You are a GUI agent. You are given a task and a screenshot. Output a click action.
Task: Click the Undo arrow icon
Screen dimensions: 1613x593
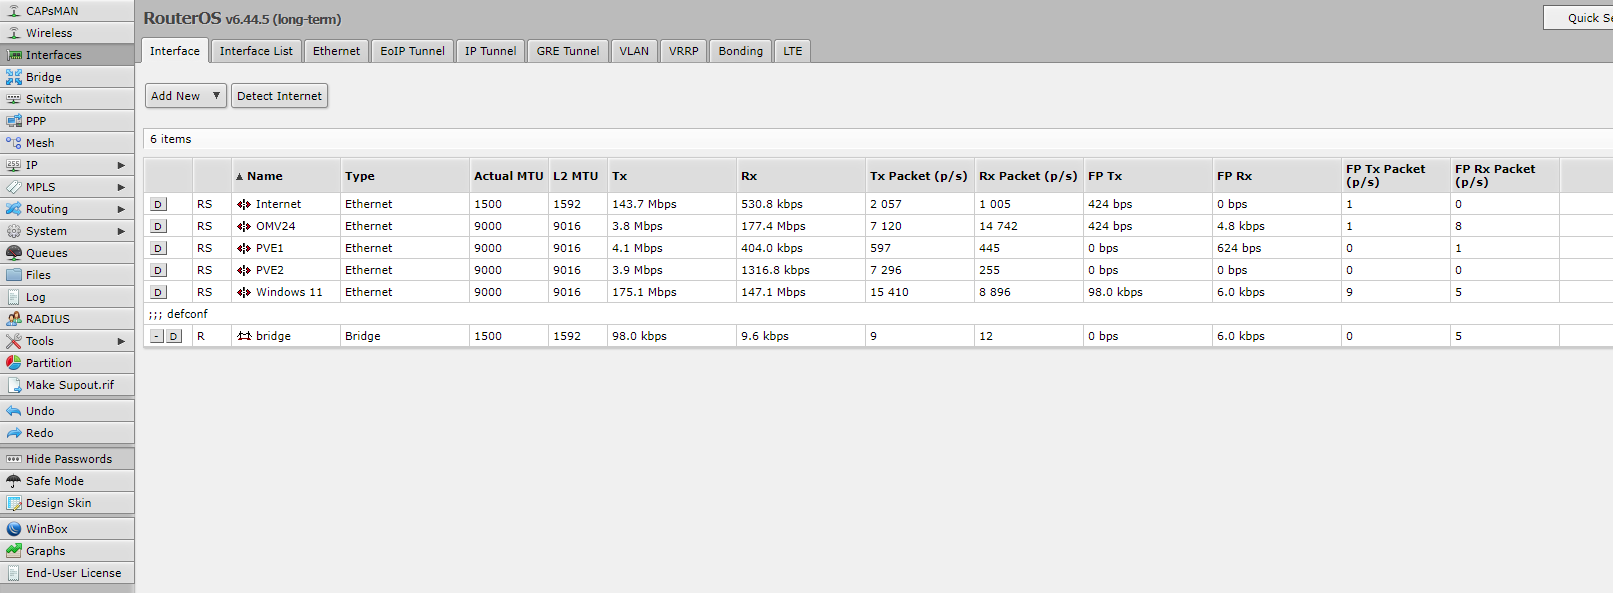pos(14,411)
